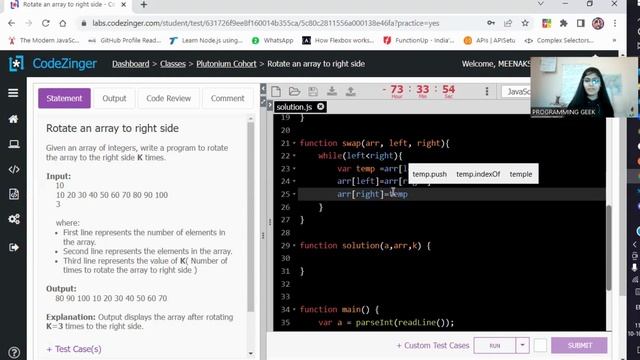Click the share icon in the address bar

click(x=508, y=23)
